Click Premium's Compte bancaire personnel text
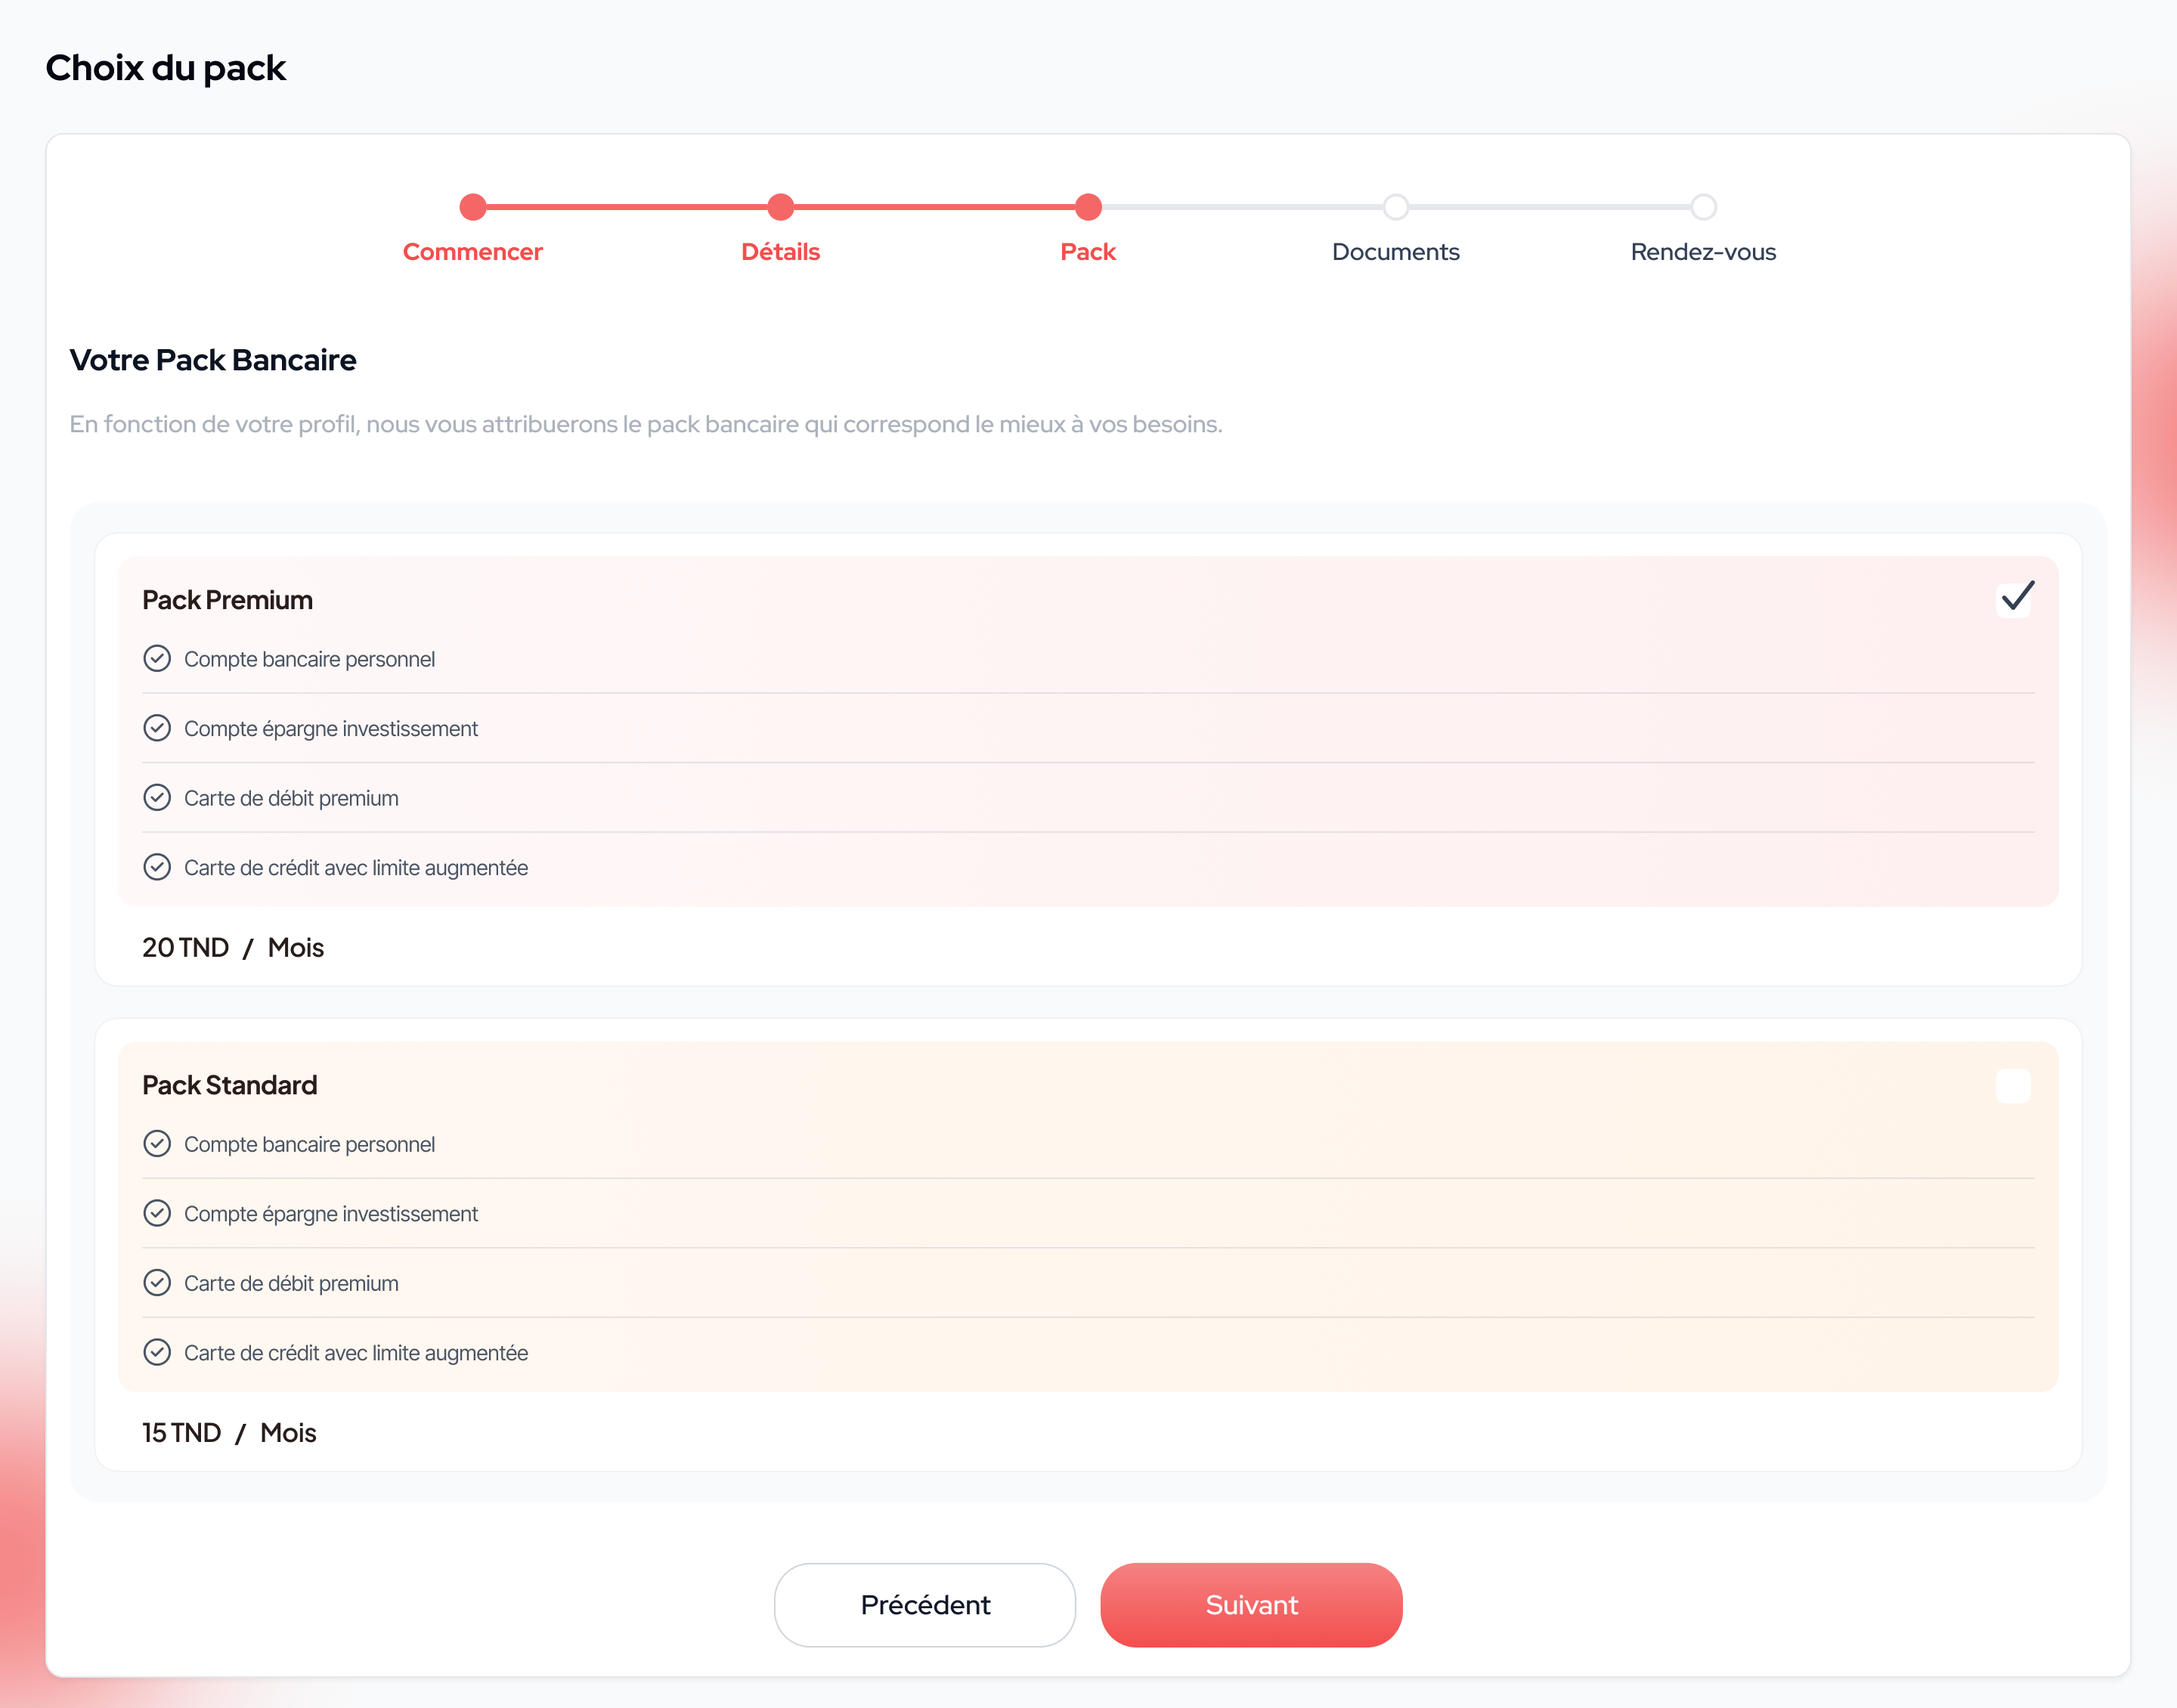This screenshot has height=1708, width=2177. (x=309, y=659)
